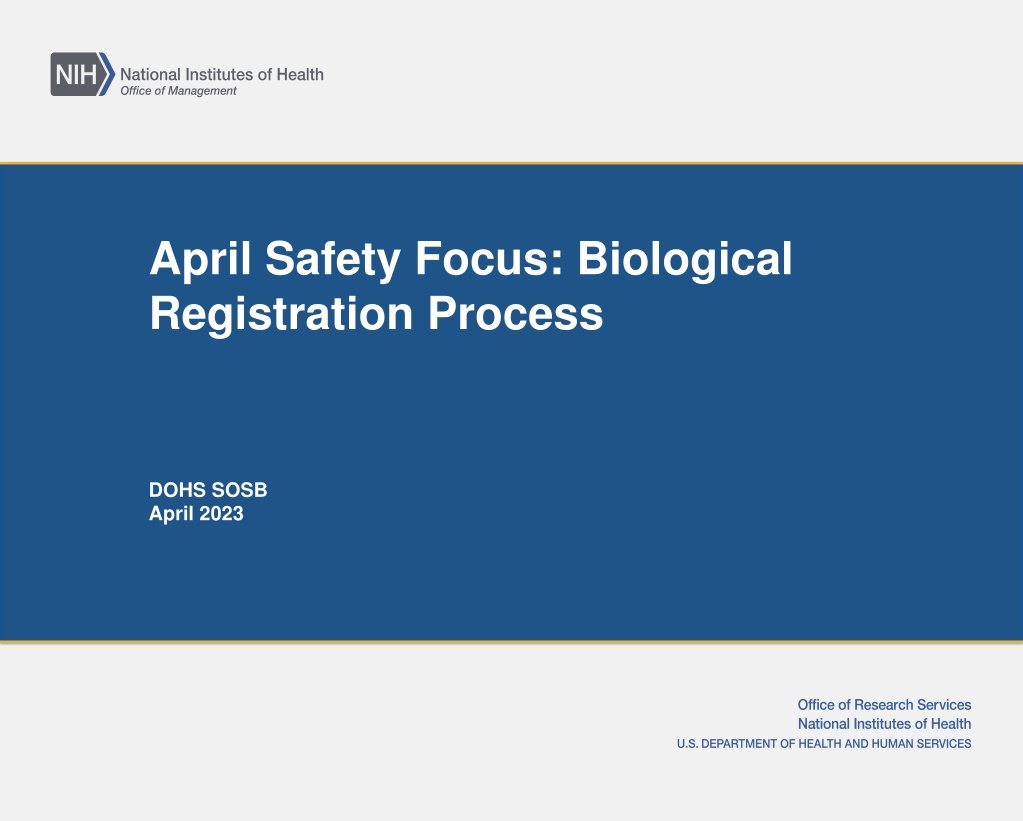
Task: Select the word Safety in the title
Action: click(333, 259)
